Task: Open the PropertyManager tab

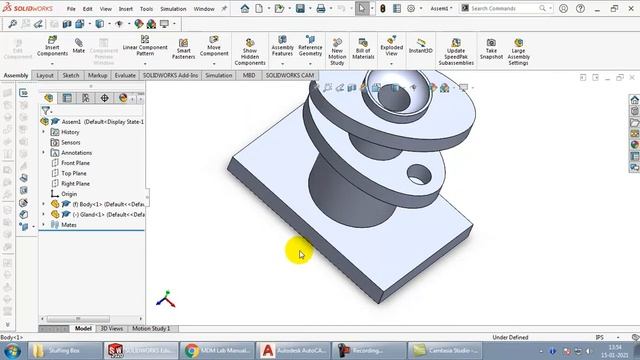Action: [x=67, y=98]
